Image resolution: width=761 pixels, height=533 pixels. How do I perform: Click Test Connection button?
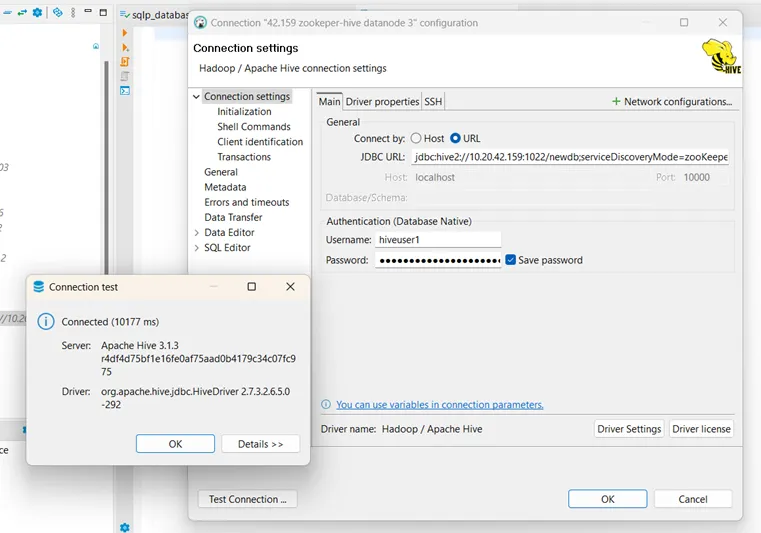248,499
